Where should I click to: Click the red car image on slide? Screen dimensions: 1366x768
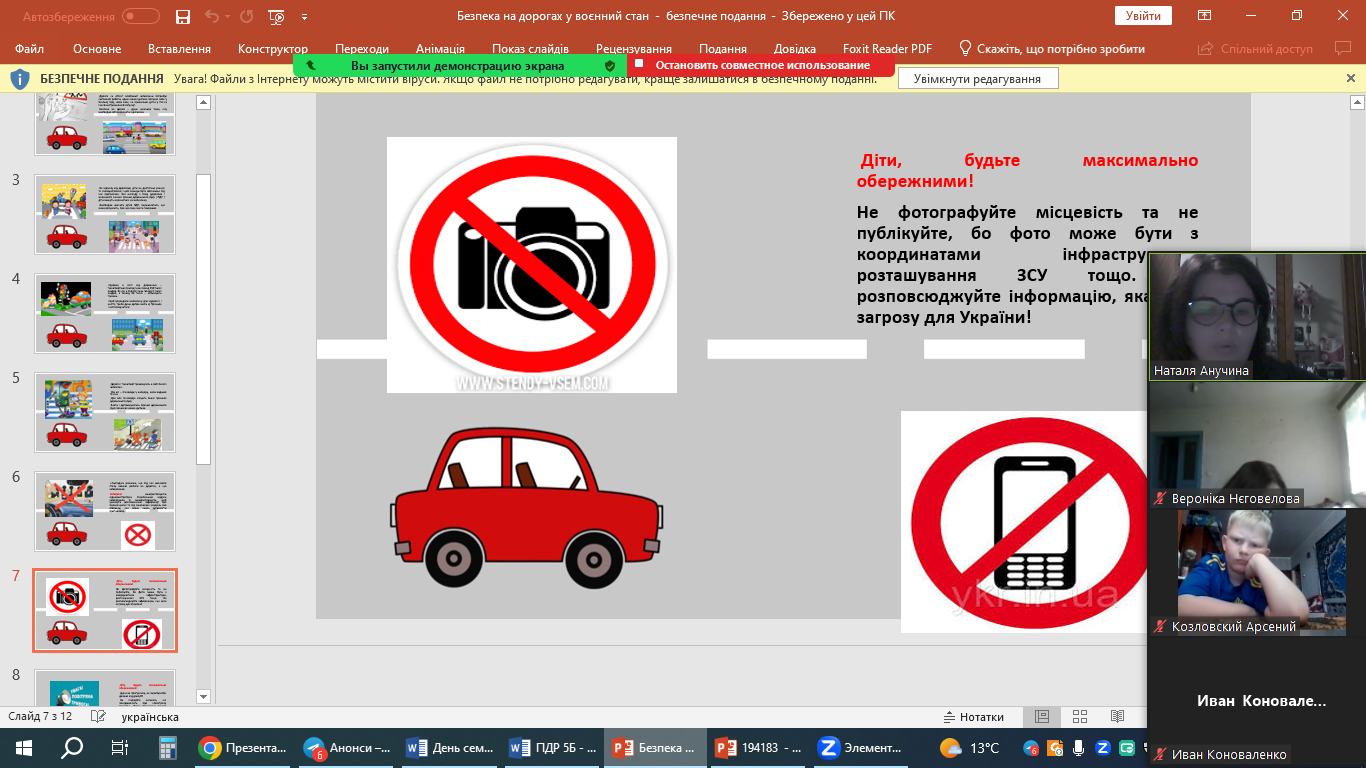tap(526, 508)
